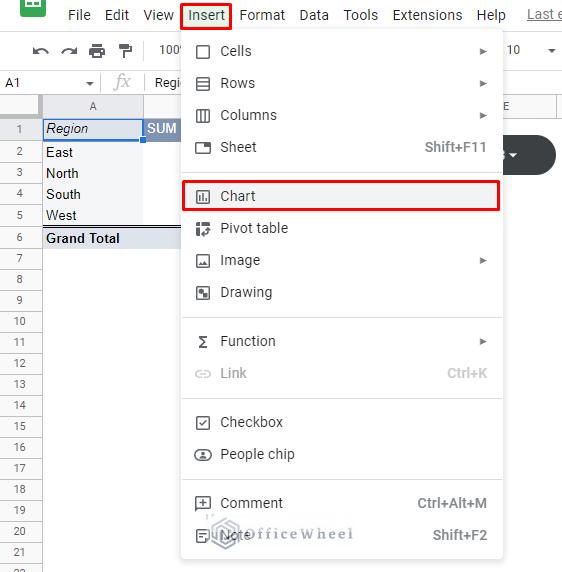Open the Tools menu
This screenshot has height=572, width=562.
[361, 15]
